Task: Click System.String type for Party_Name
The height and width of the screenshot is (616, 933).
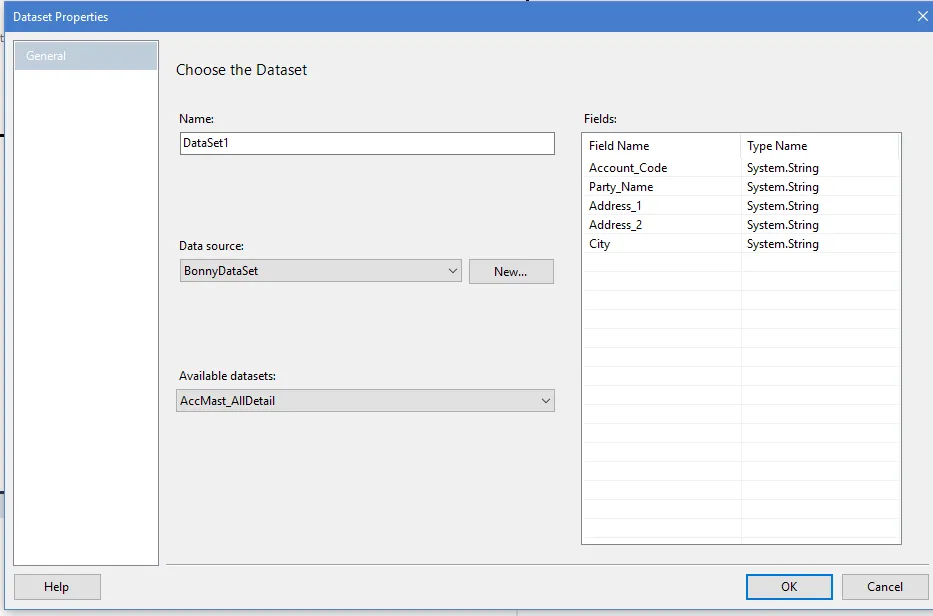Action: (783, 187)
